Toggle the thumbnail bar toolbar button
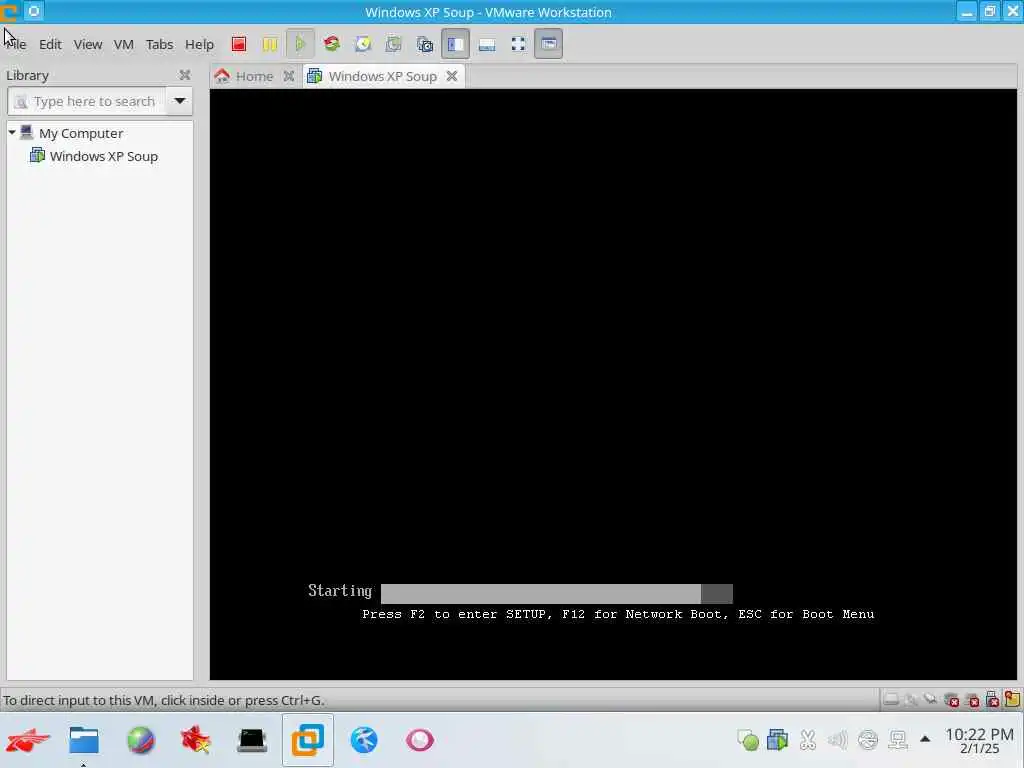The height and width of the screenshot is (768, 1024). pyautogui.click(x=487, y=44)
